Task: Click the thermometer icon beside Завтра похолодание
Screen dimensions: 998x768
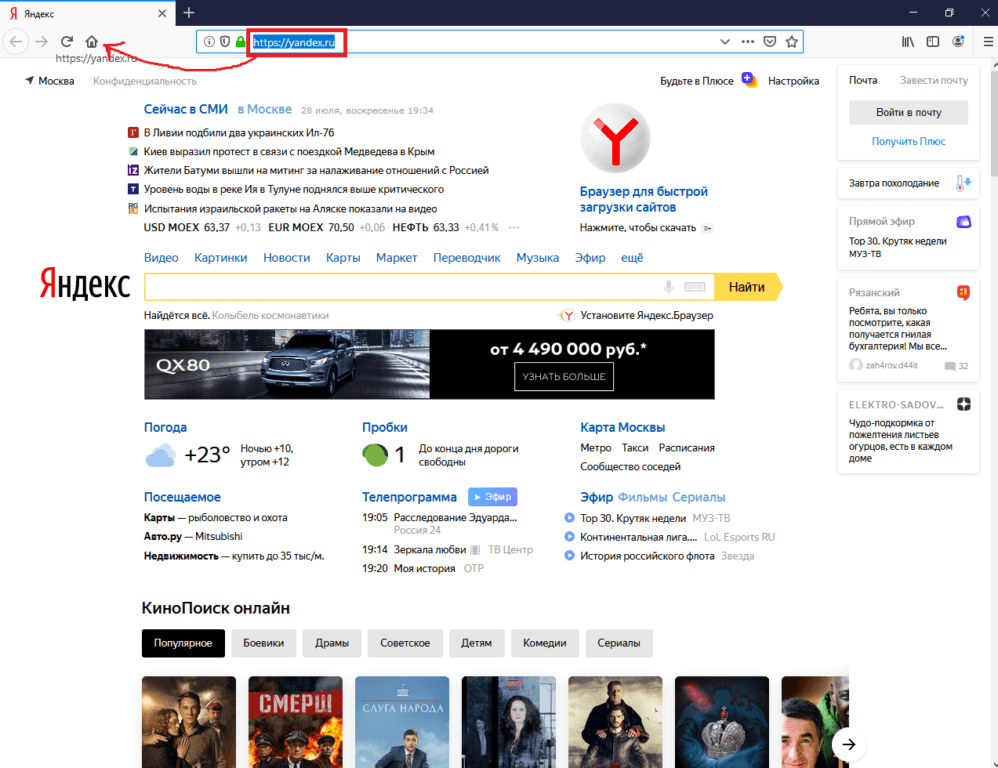Action: click(x=963, y=183)
